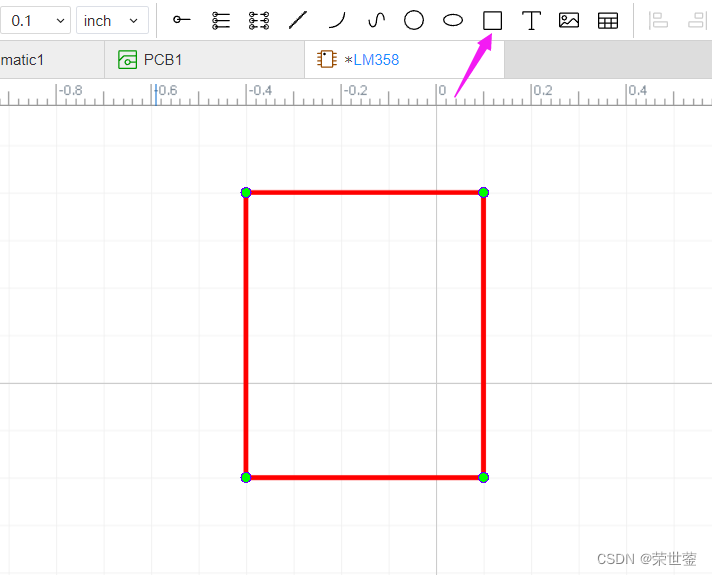Select the Table tool
This screenshot has height=575, width=712.
click(x=608, y=20)
